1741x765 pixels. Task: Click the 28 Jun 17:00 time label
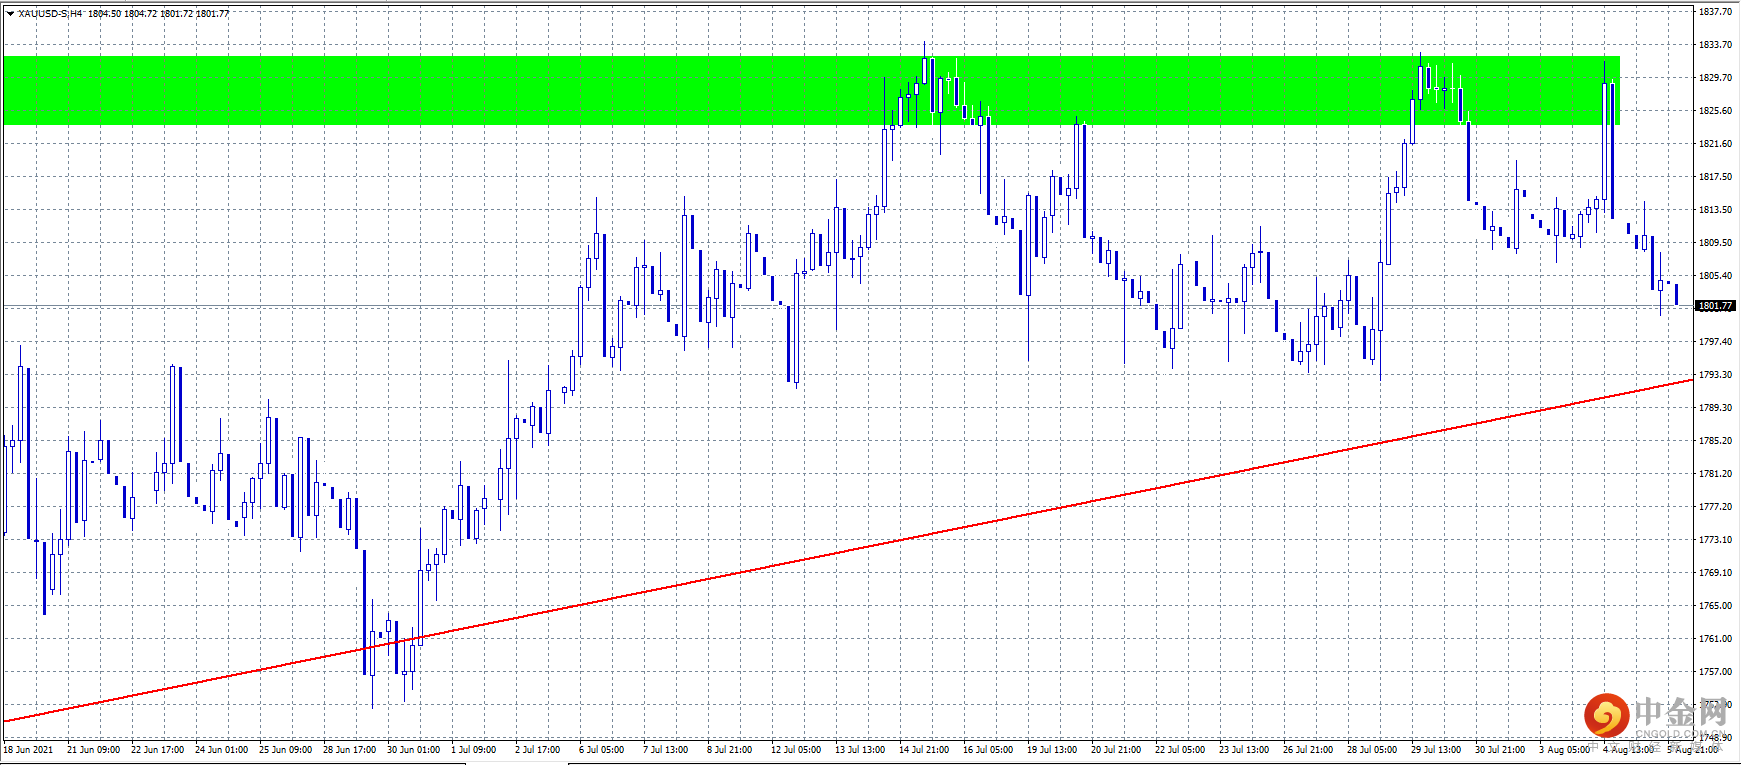(349, 750)
